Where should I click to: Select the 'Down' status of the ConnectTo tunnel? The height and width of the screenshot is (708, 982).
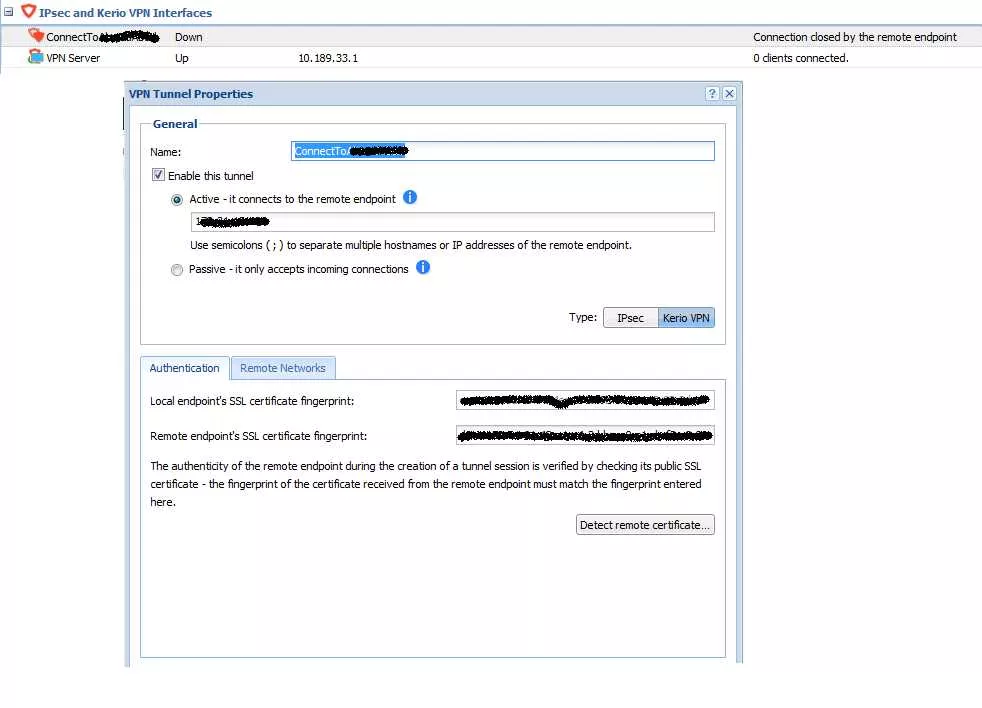[x=189, y=37]
